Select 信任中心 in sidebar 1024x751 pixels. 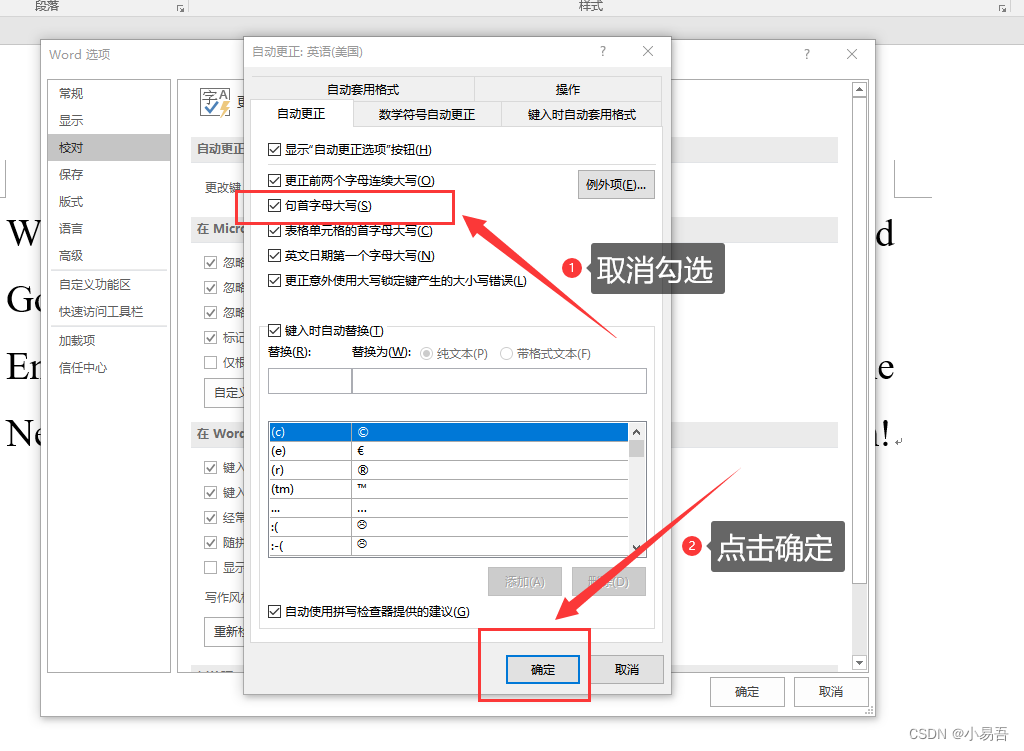click(108, 368)
